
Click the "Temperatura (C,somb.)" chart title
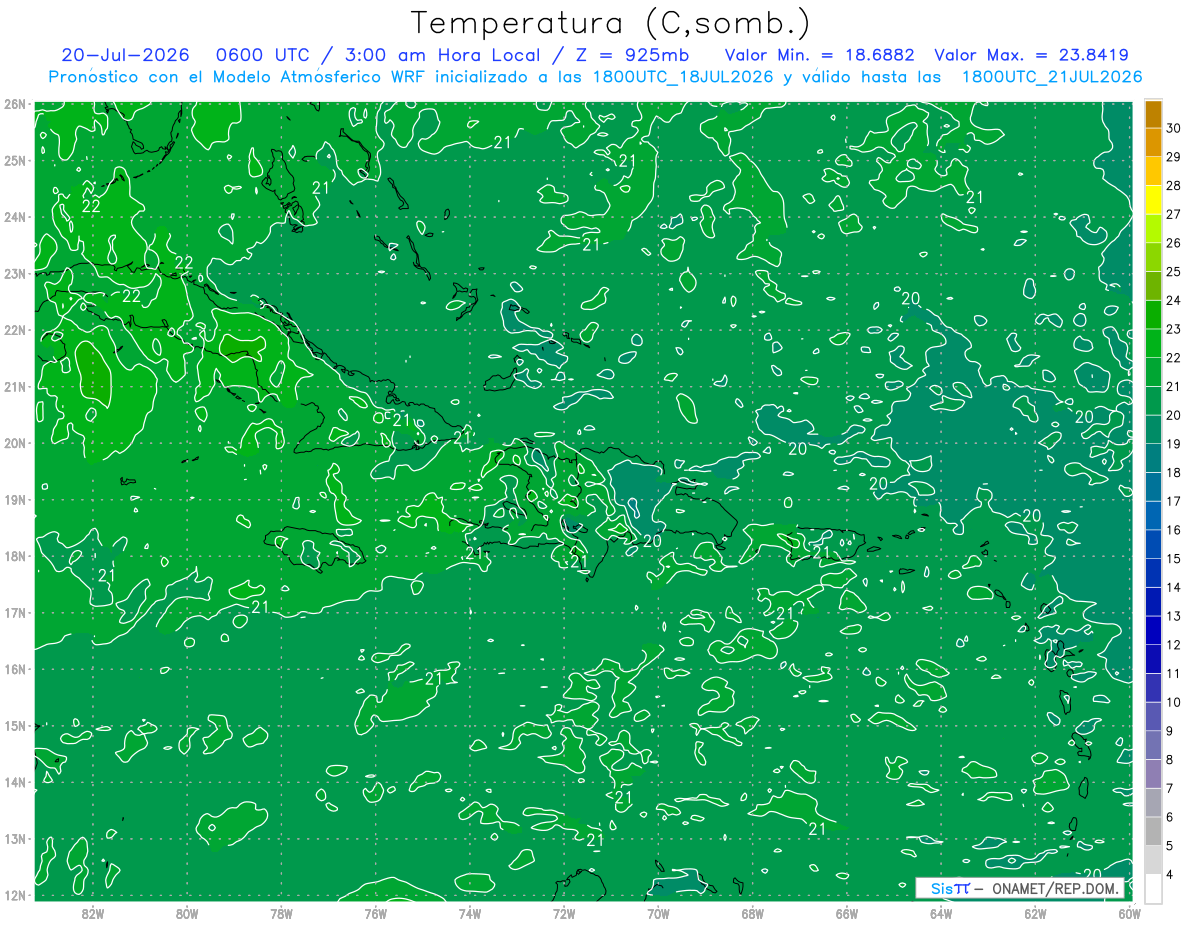[x=610, y=24]
